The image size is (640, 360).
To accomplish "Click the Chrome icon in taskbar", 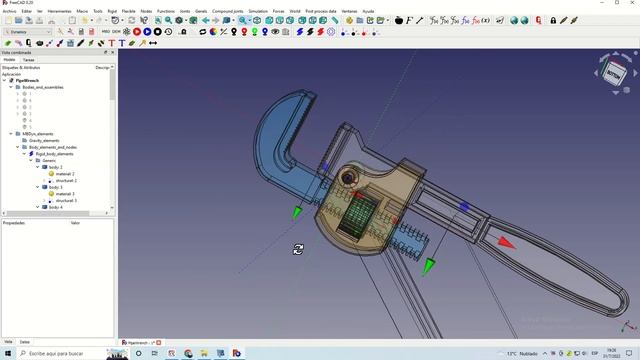I will [x=188, y=353].
